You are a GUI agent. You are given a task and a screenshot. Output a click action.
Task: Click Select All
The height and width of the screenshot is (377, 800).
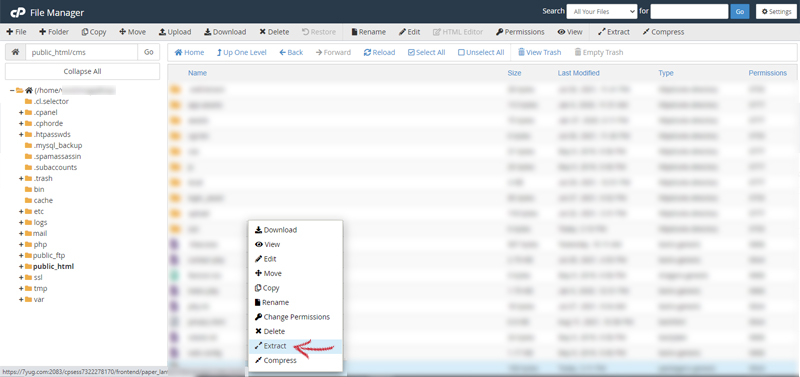(427, 52)
